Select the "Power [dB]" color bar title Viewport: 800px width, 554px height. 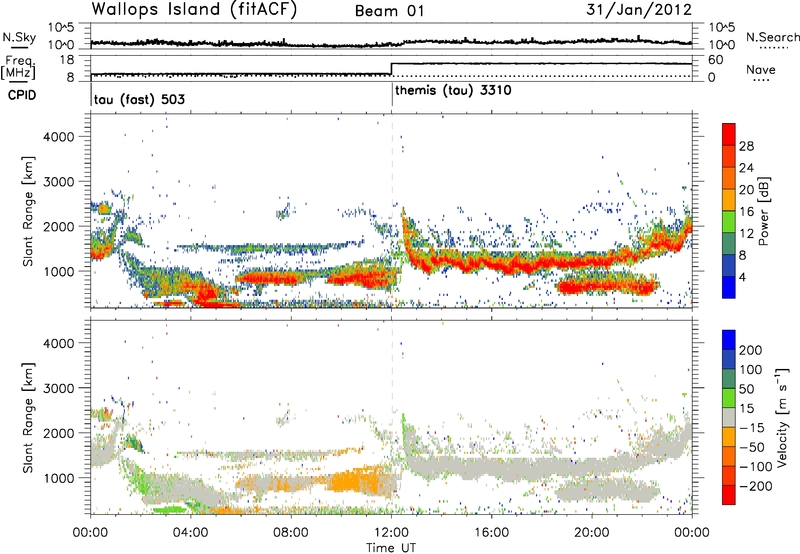764,212
